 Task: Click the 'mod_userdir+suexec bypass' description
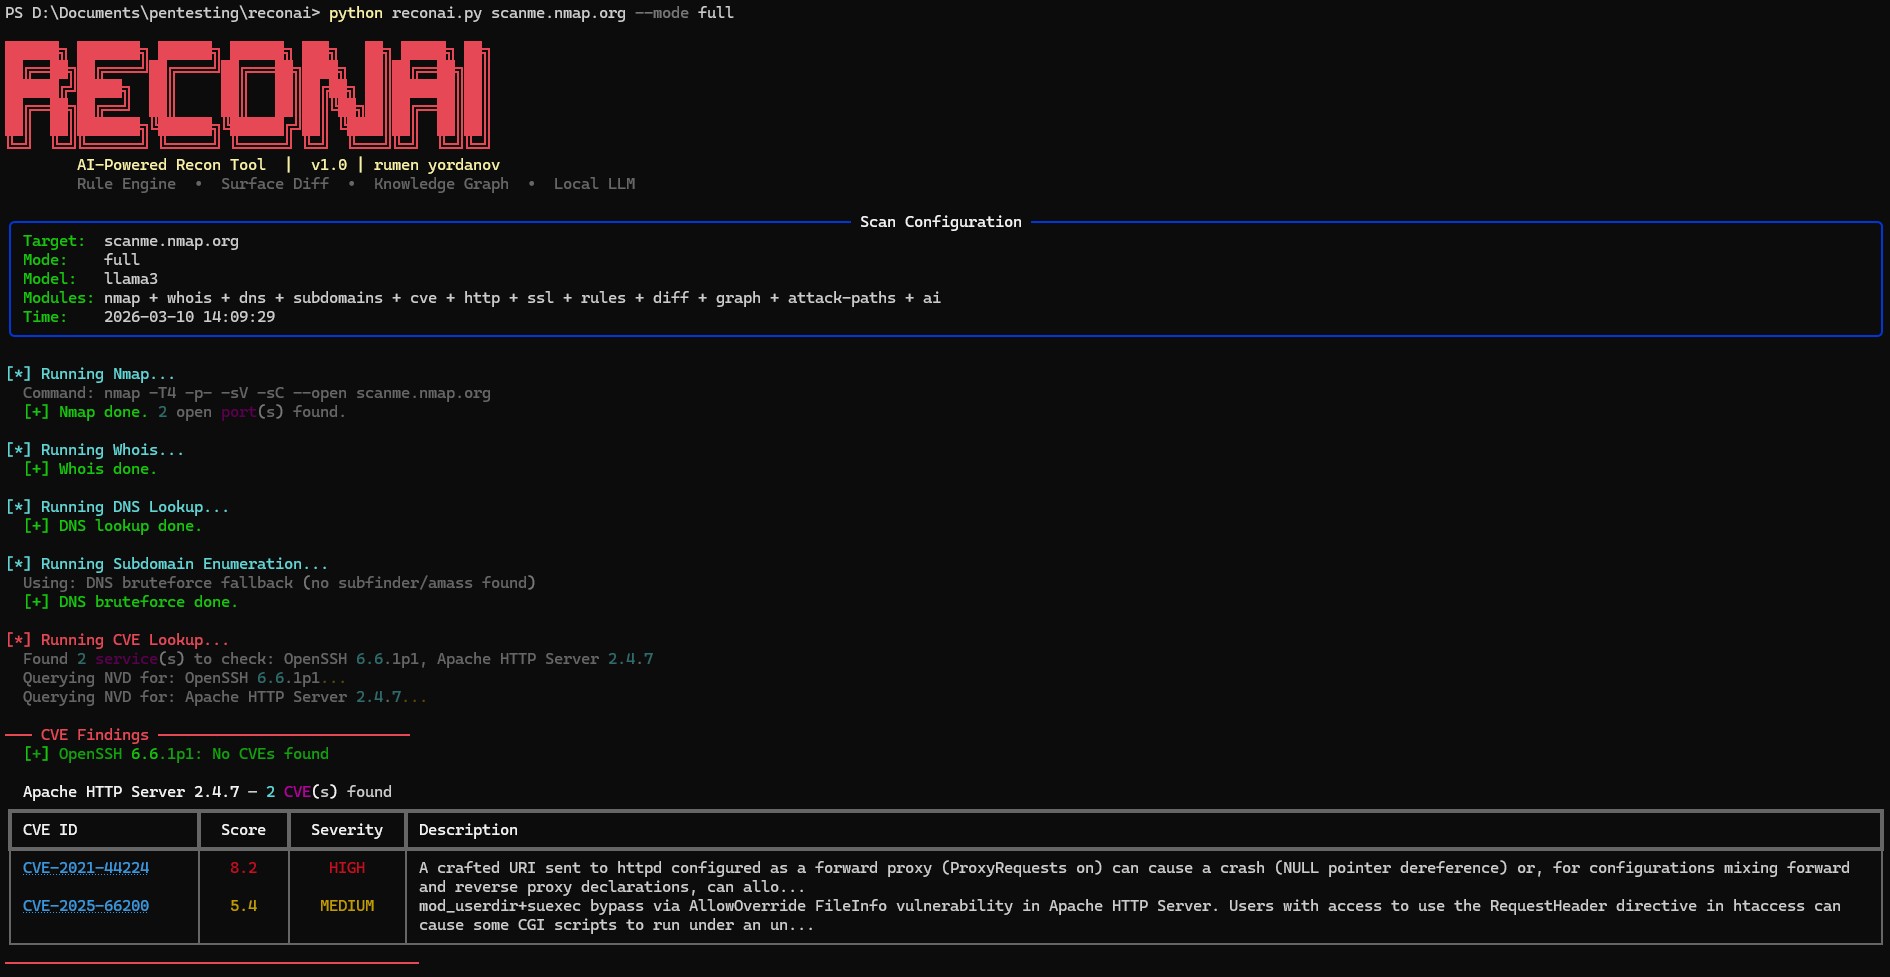click(x=1130, y=915)
